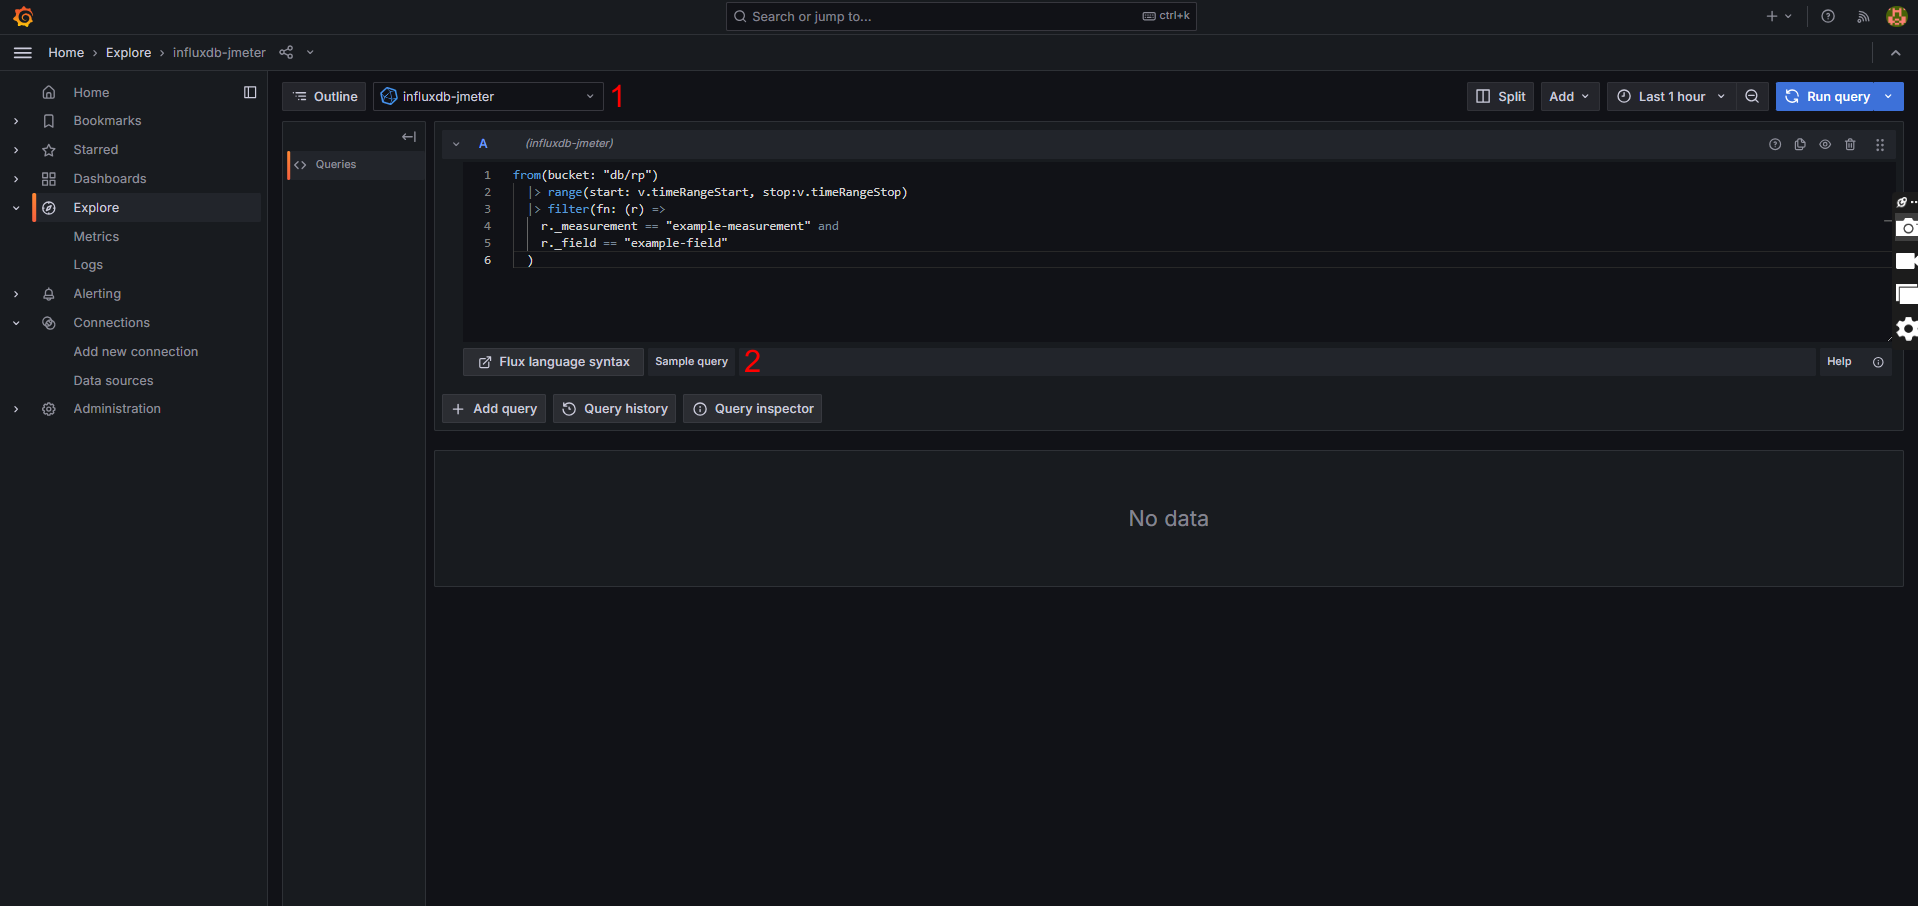Collapse the Connections section arrow
Viewport: 1918px width, 906px height.
click(x=16, y=323)
